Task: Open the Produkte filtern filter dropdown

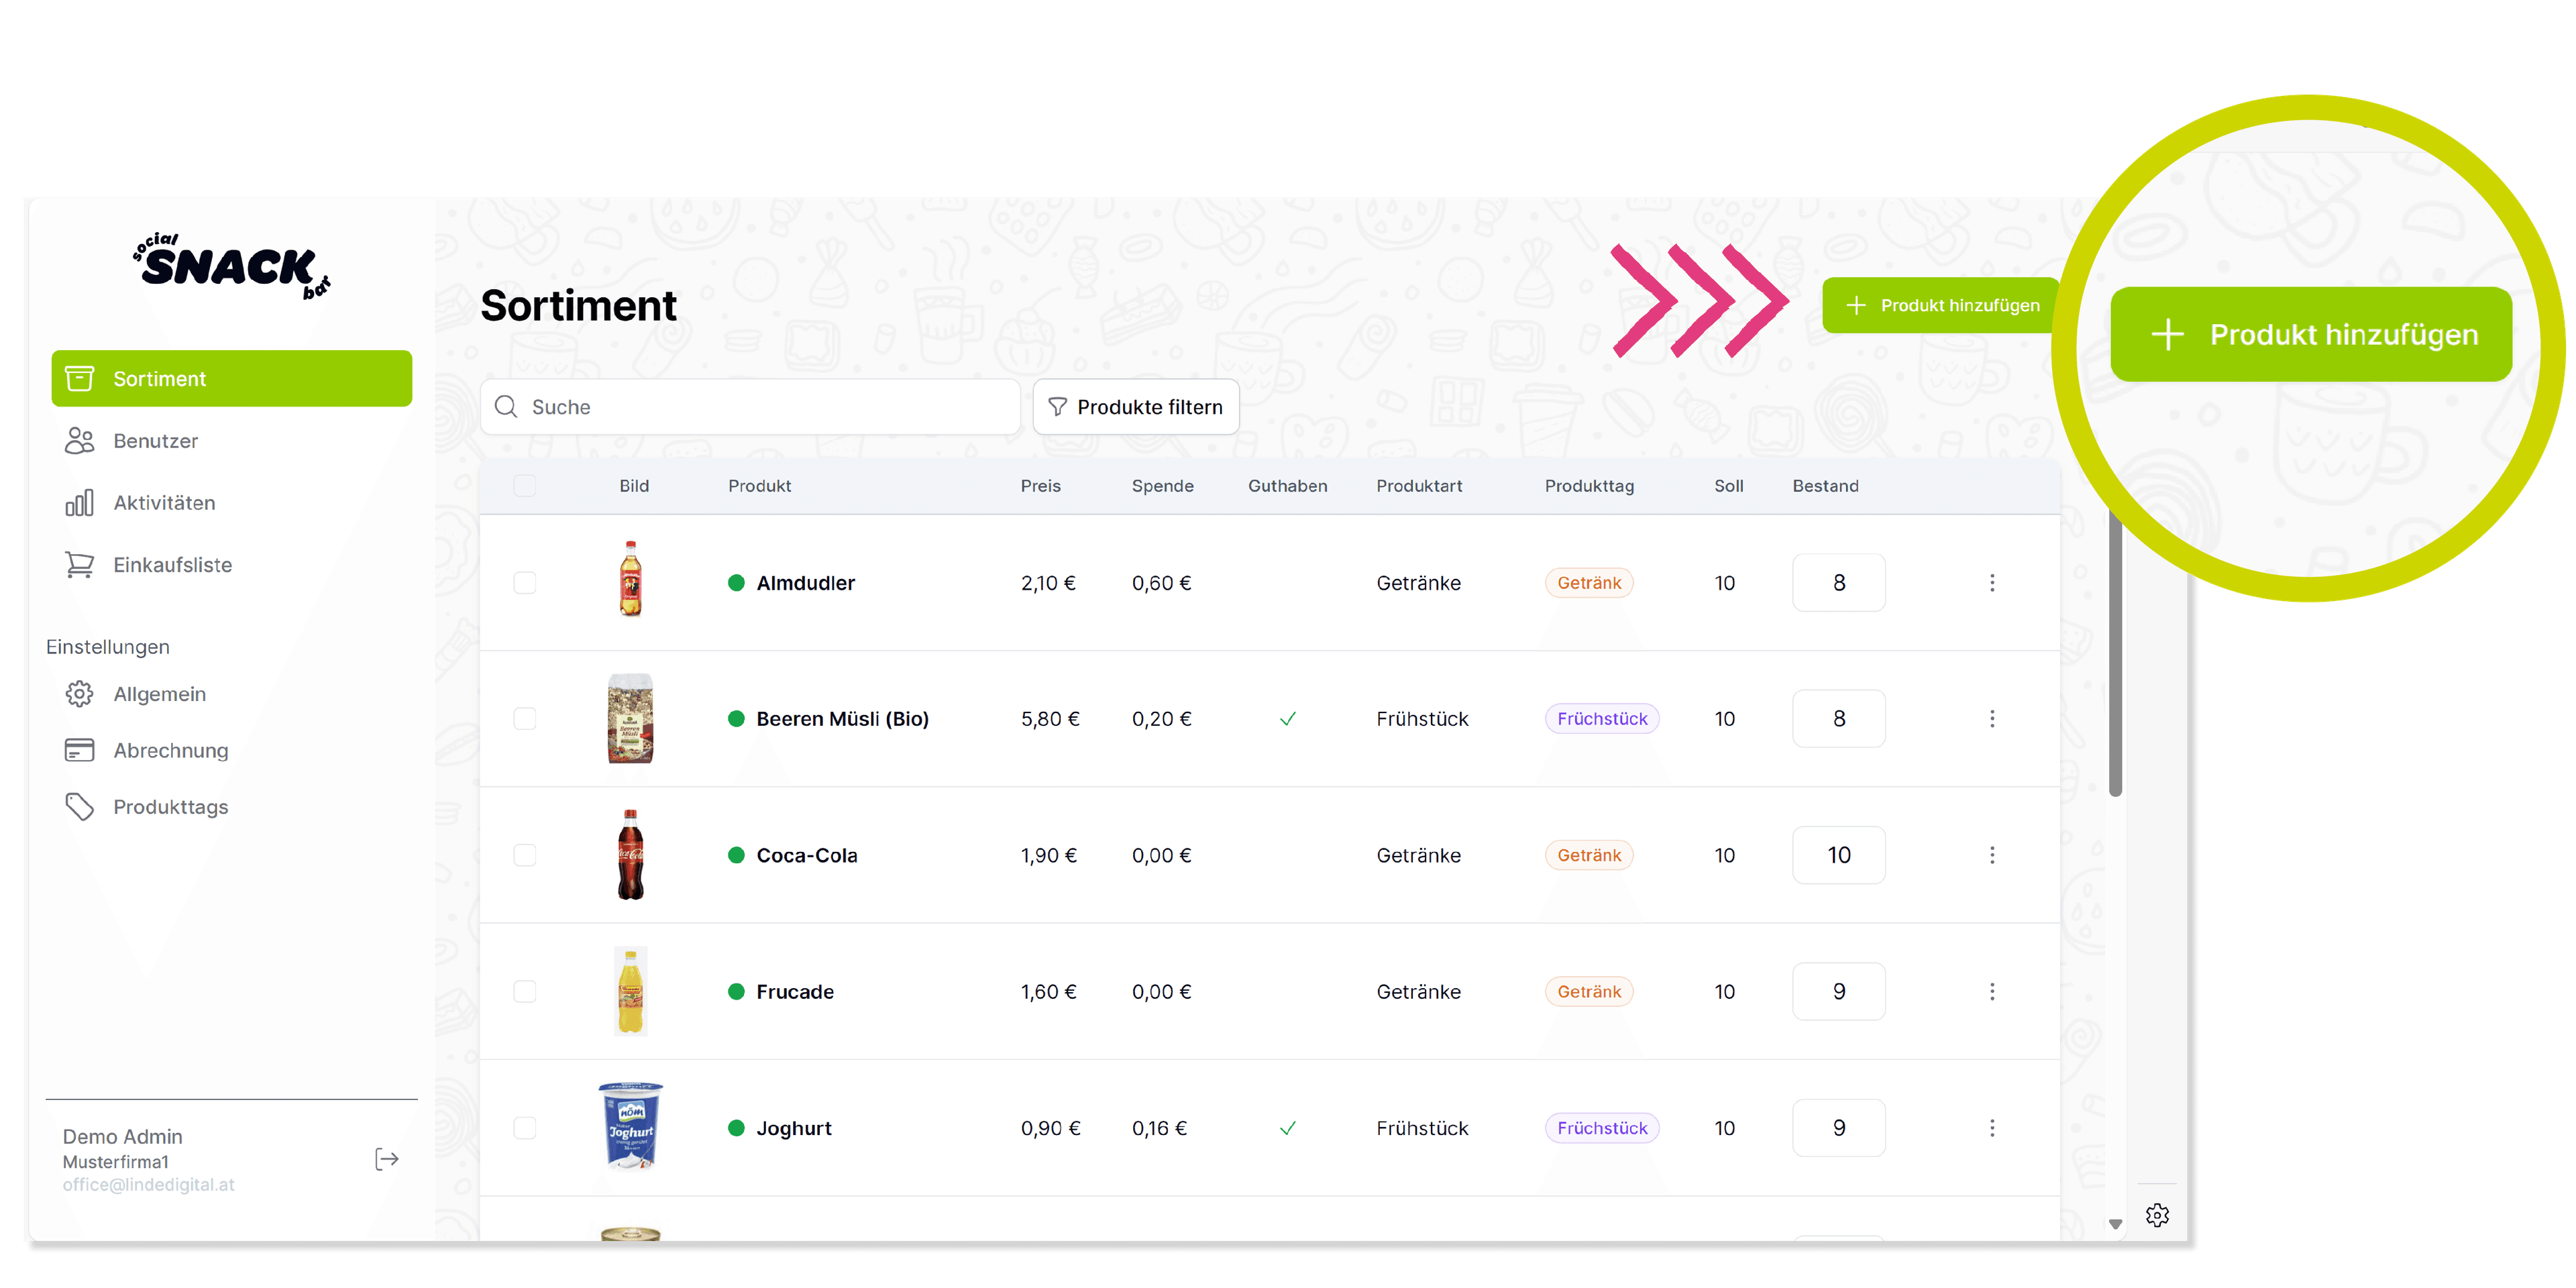Action: [1135, 407]
